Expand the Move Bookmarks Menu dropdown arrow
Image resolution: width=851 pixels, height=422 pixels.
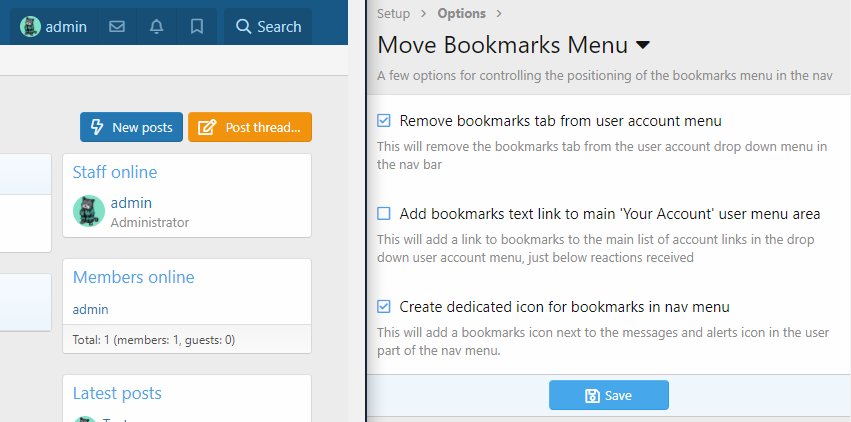[643, 46]
